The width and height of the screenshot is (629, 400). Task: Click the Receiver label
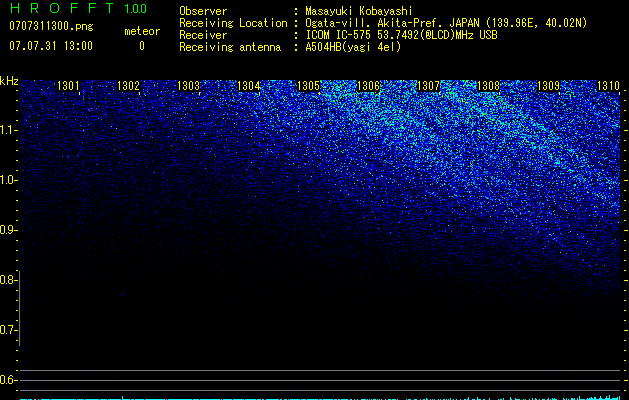click(203, 35)
